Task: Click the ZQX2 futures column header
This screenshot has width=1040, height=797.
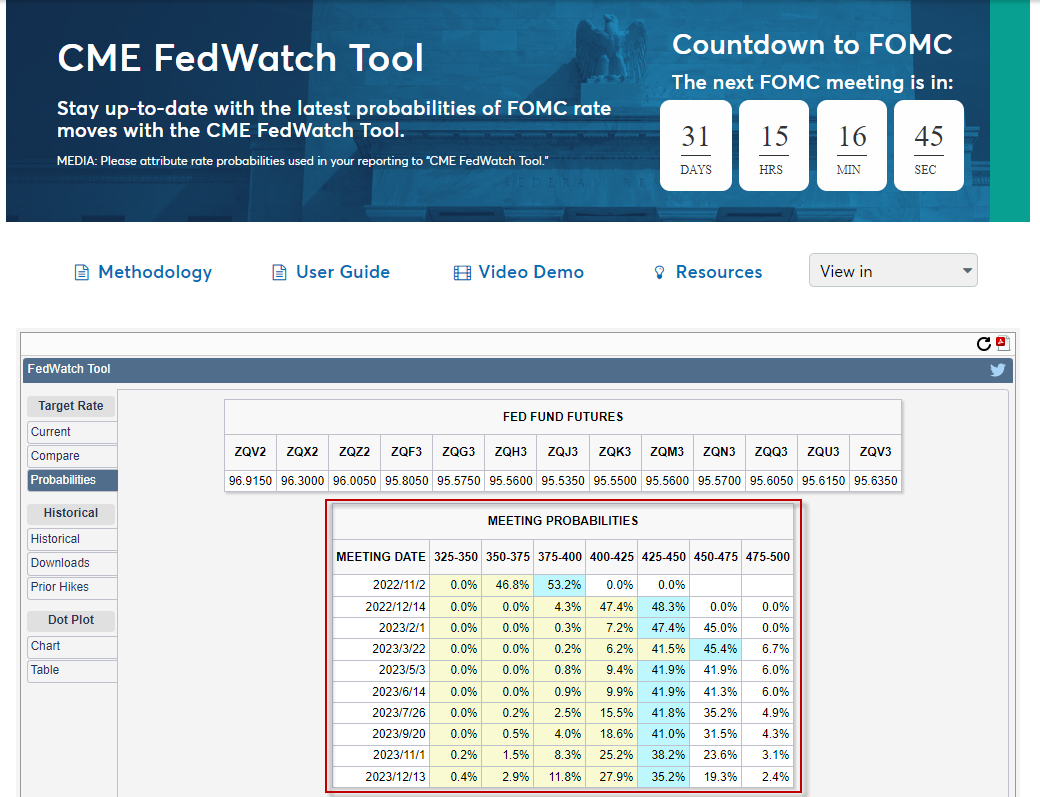Action: tap(302, 452)
